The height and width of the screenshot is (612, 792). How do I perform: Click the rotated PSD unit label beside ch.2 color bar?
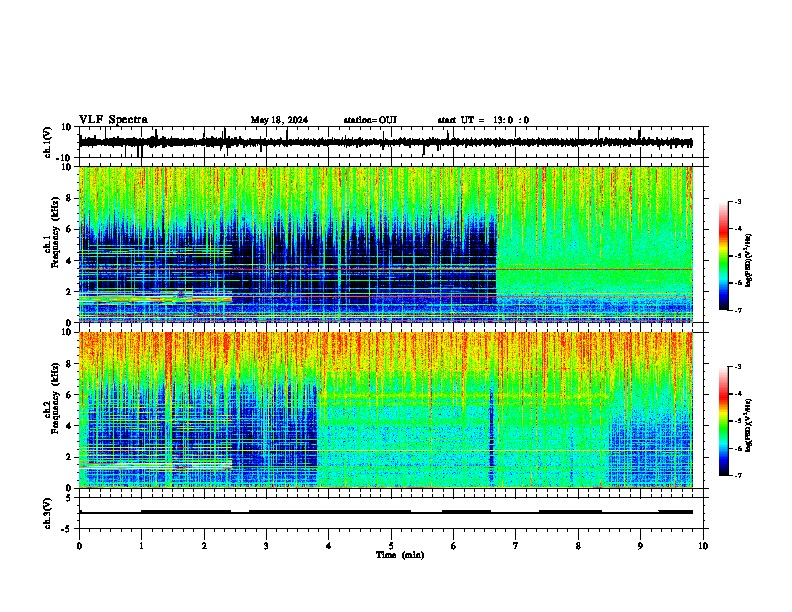pos(748,425)
